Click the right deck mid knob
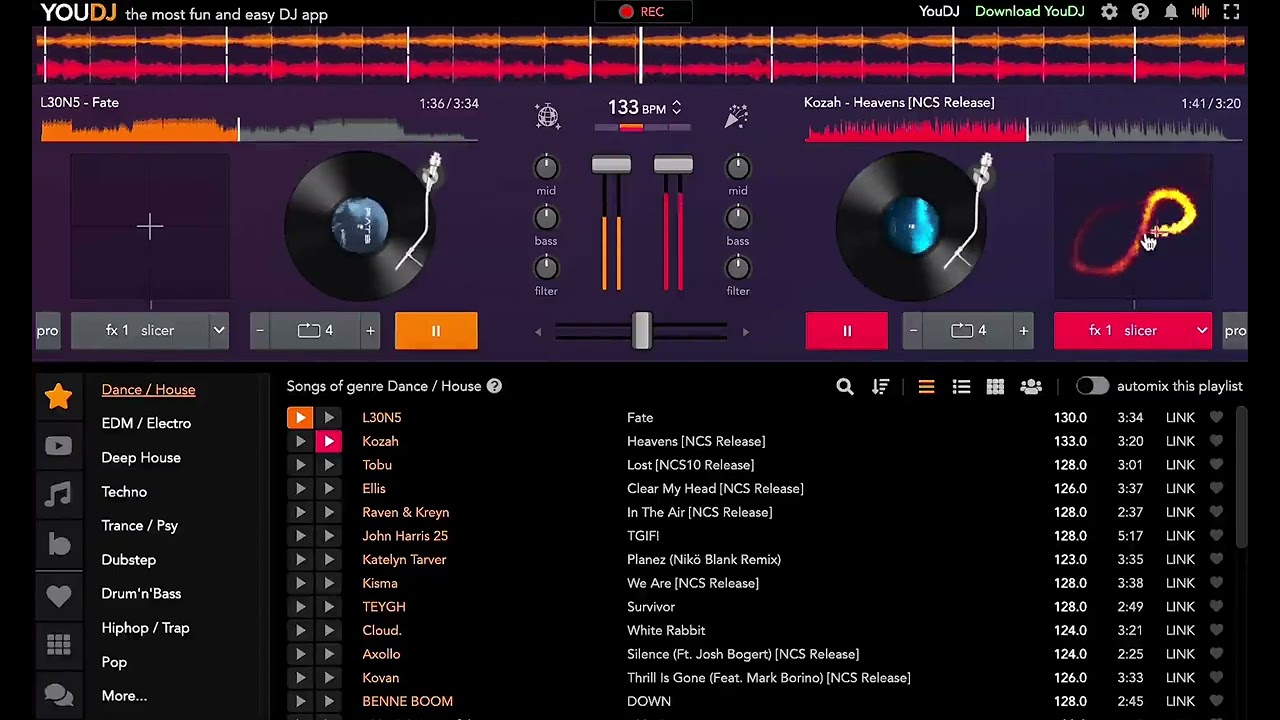Screen dimensions: 1280x720 (738, 168)
